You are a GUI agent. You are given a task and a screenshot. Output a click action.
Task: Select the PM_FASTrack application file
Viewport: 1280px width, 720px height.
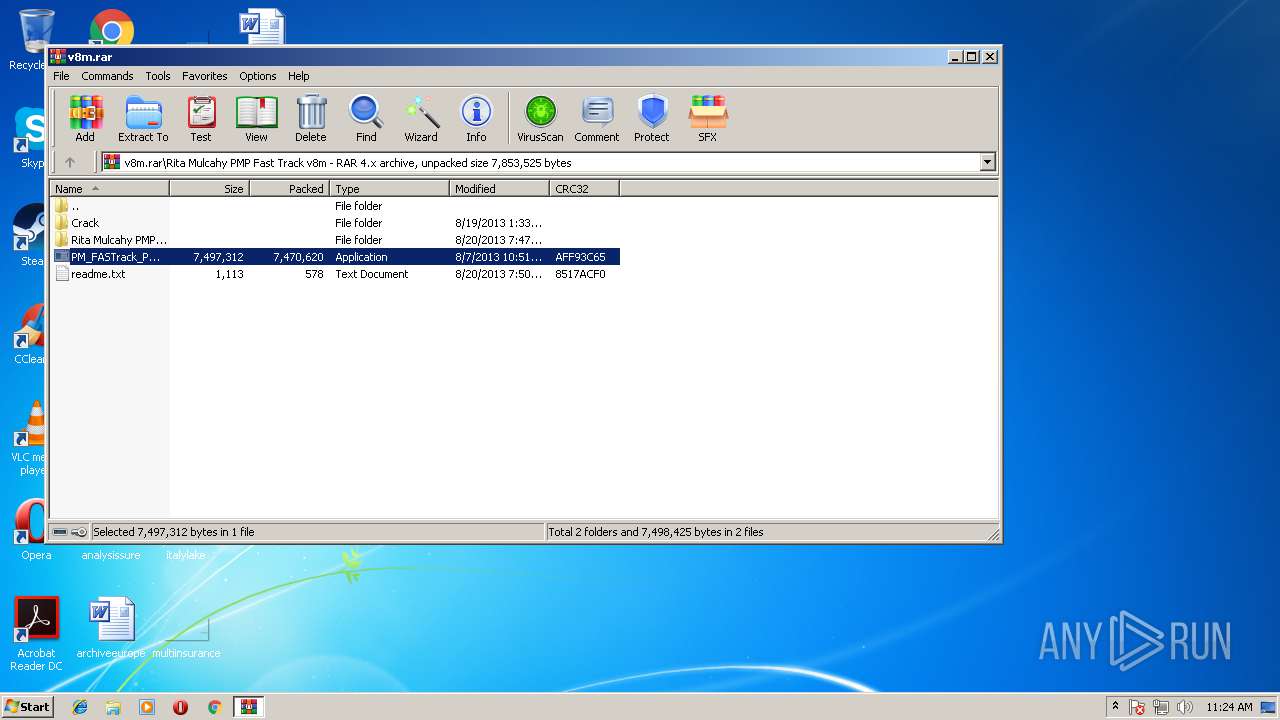(x=336, y=257)
